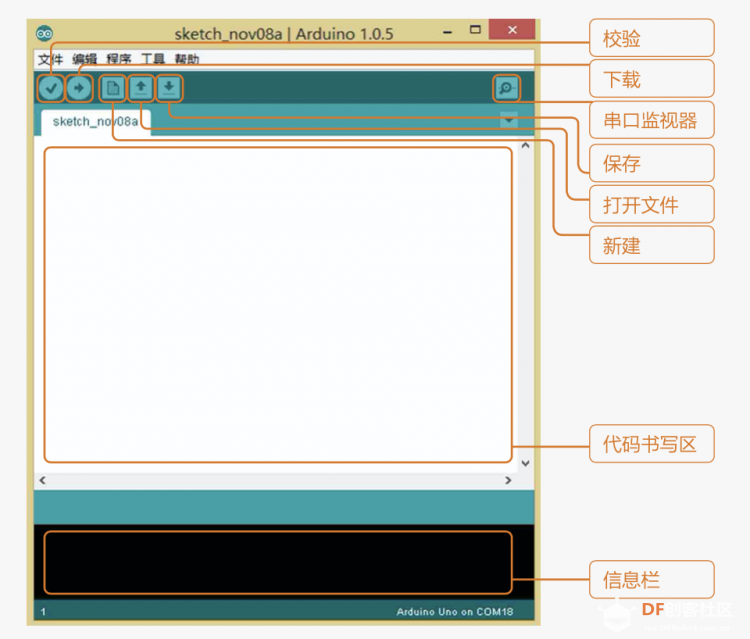
Task: Click the window title sketch_nov08a | Arduino 1.0.5
Action: point(284,34)
